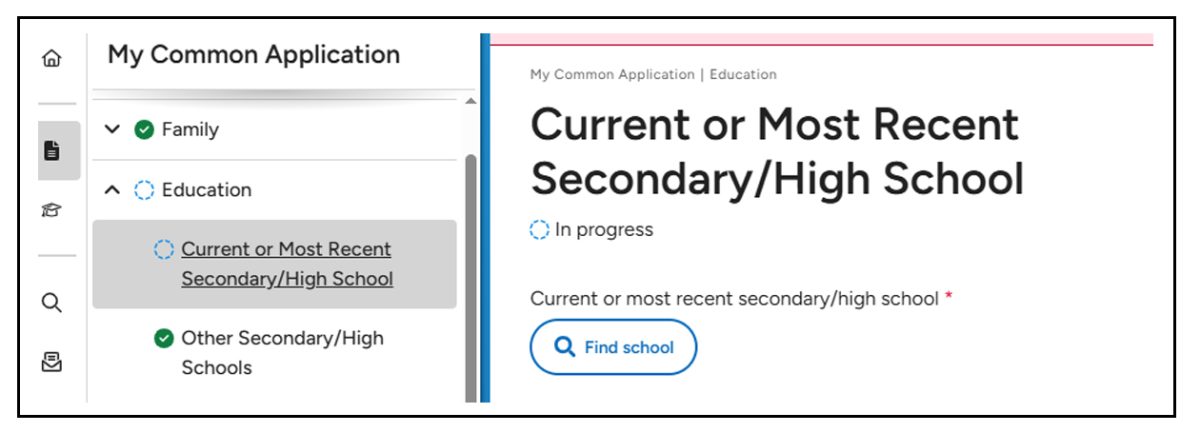1200x433 pixels.
Task: Click the green checkmark next to Family
Action: [144, 130]
